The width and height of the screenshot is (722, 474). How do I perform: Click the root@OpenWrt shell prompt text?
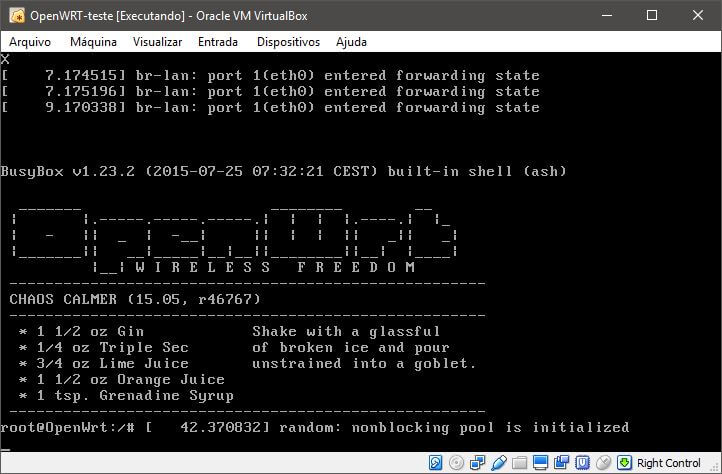[x=68, y=427]
